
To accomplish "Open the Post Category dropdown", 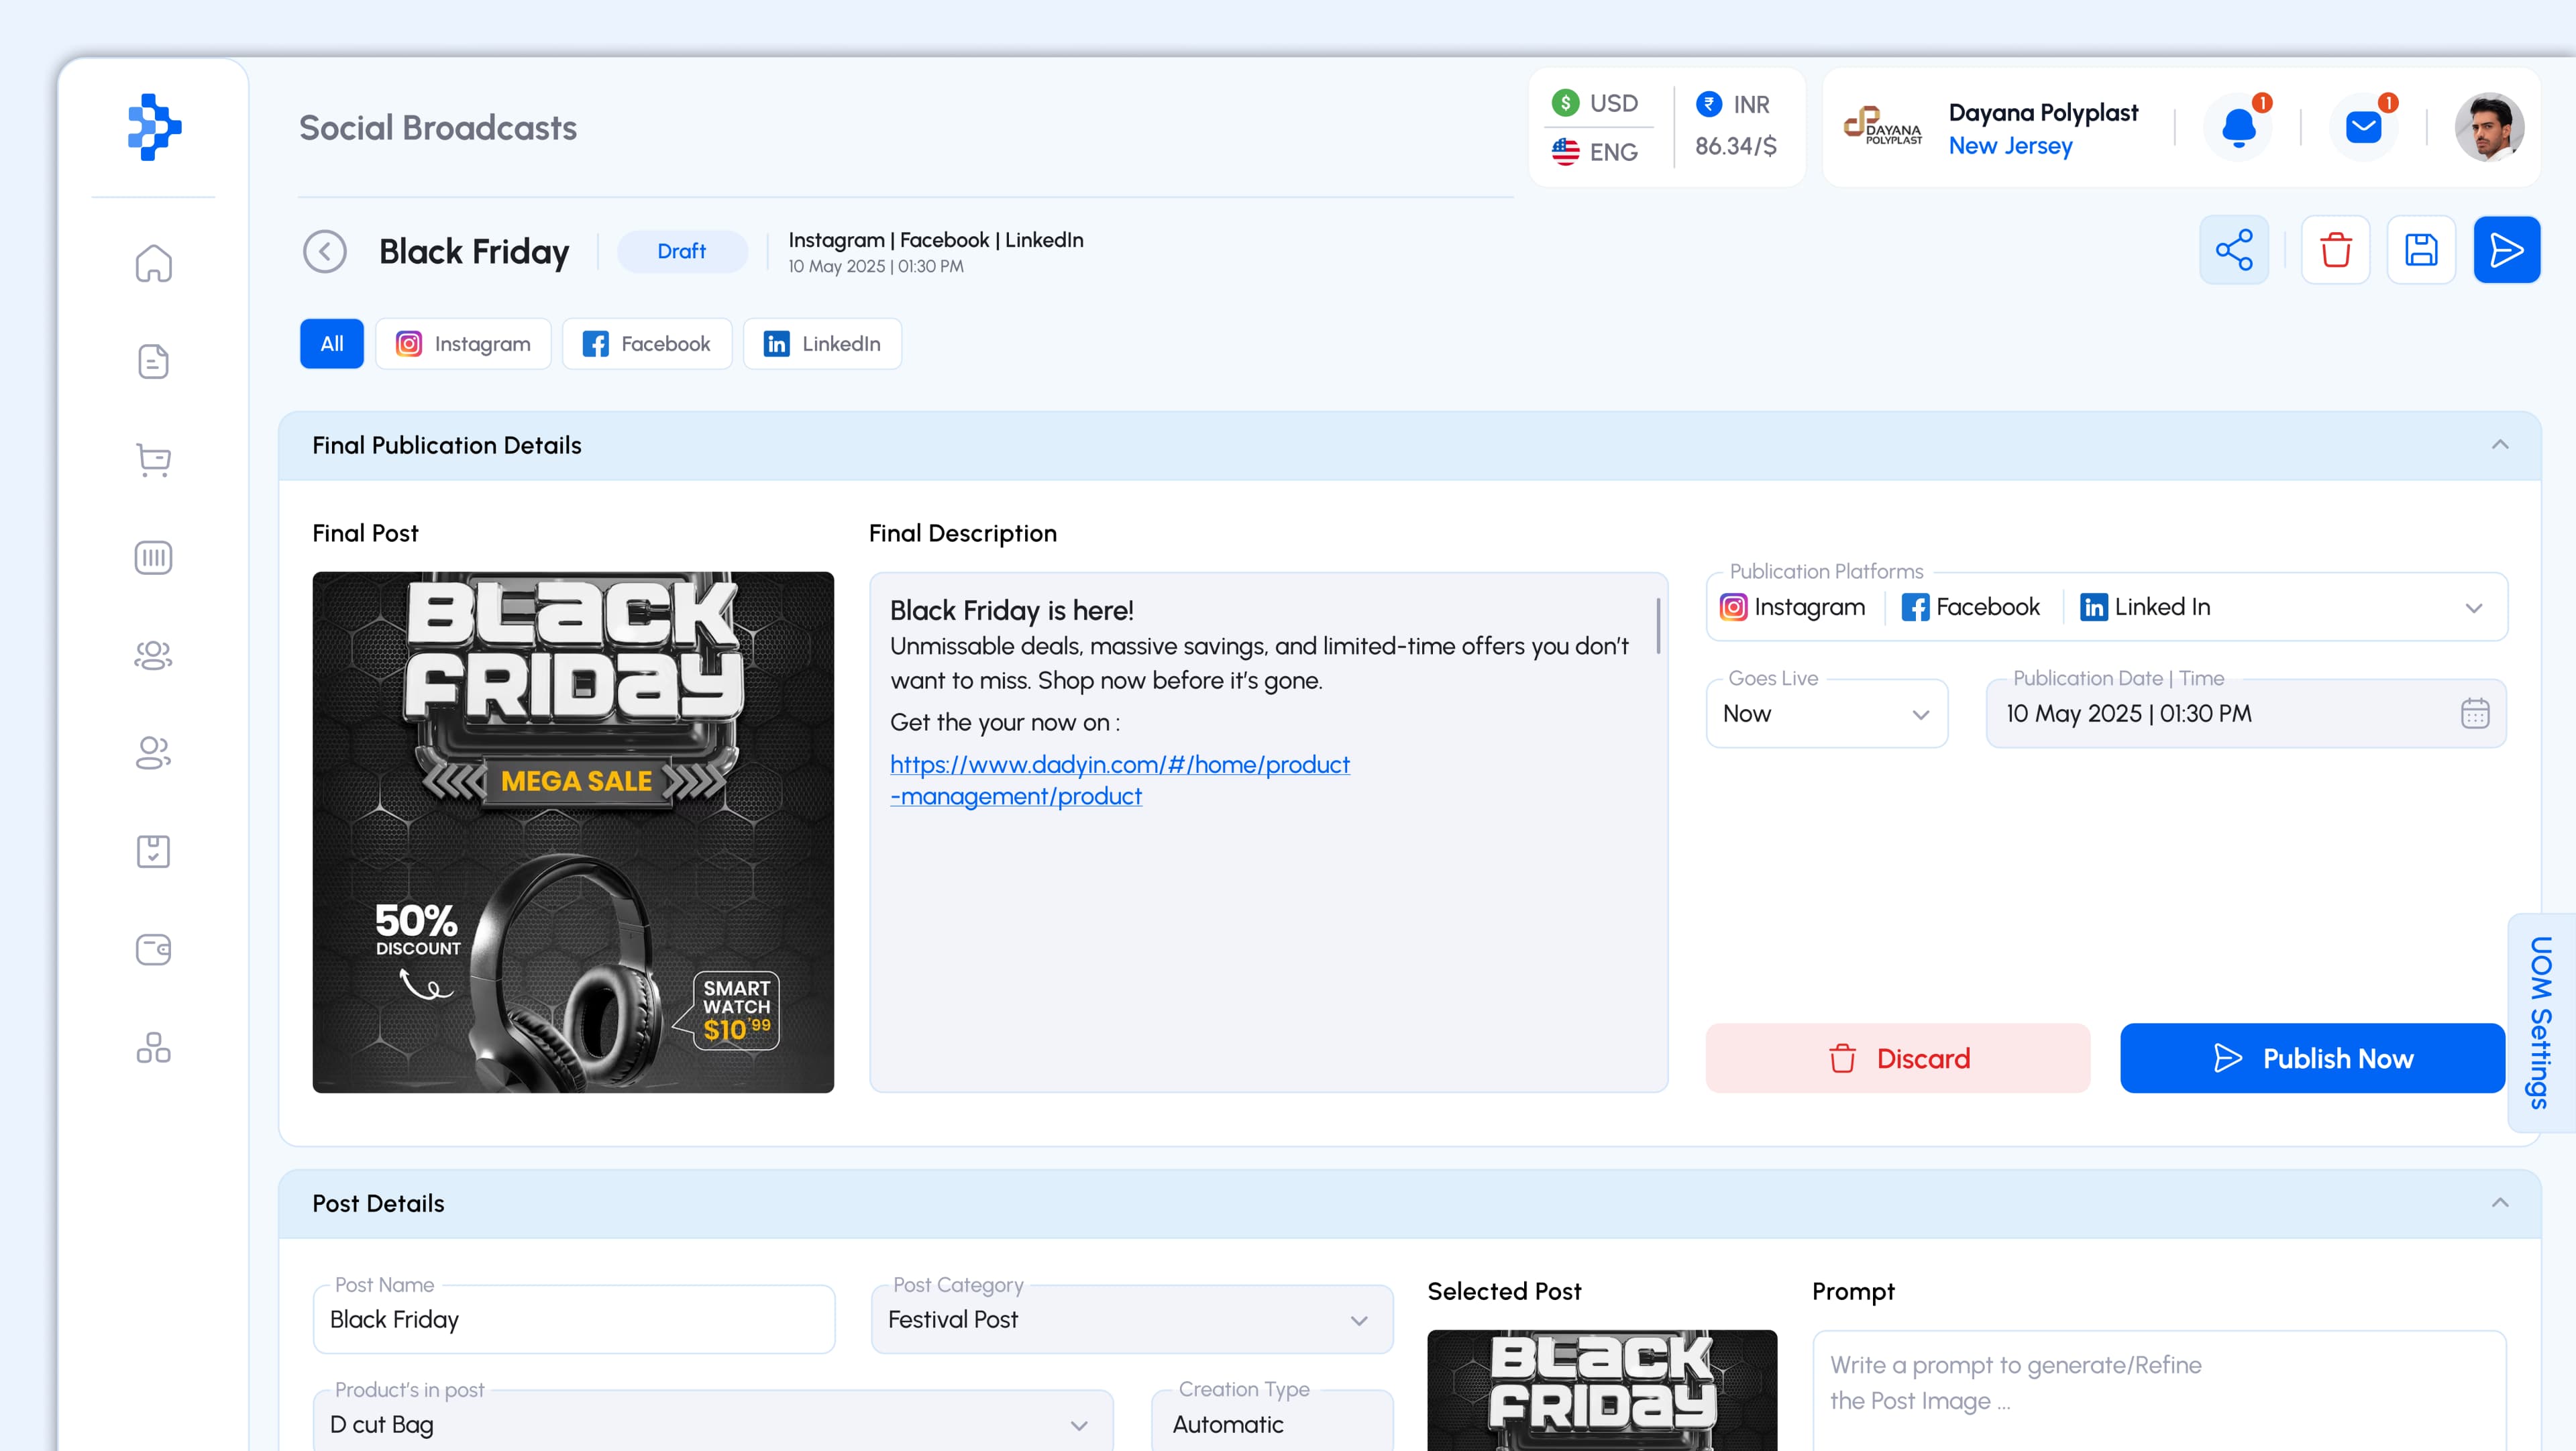I will (x=1132, y=1320).
